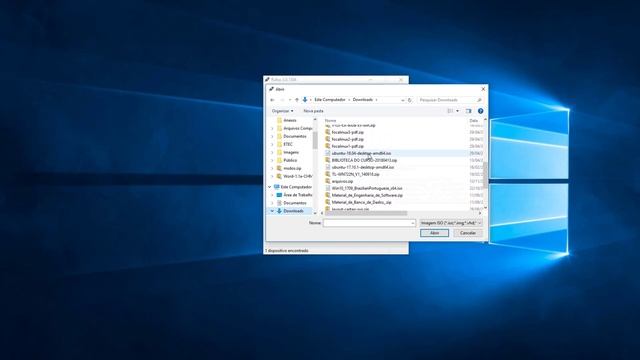
Task: Select focalmuc3-pdf.zip file
Action: click(x=347, y=132)
